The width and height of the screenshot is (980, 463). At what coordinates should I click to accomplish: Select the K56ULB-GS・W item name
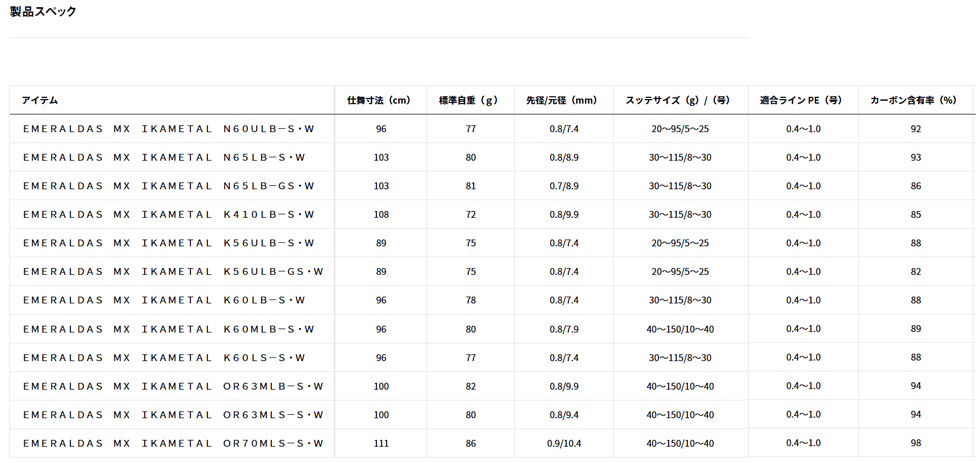coord(173,272)
